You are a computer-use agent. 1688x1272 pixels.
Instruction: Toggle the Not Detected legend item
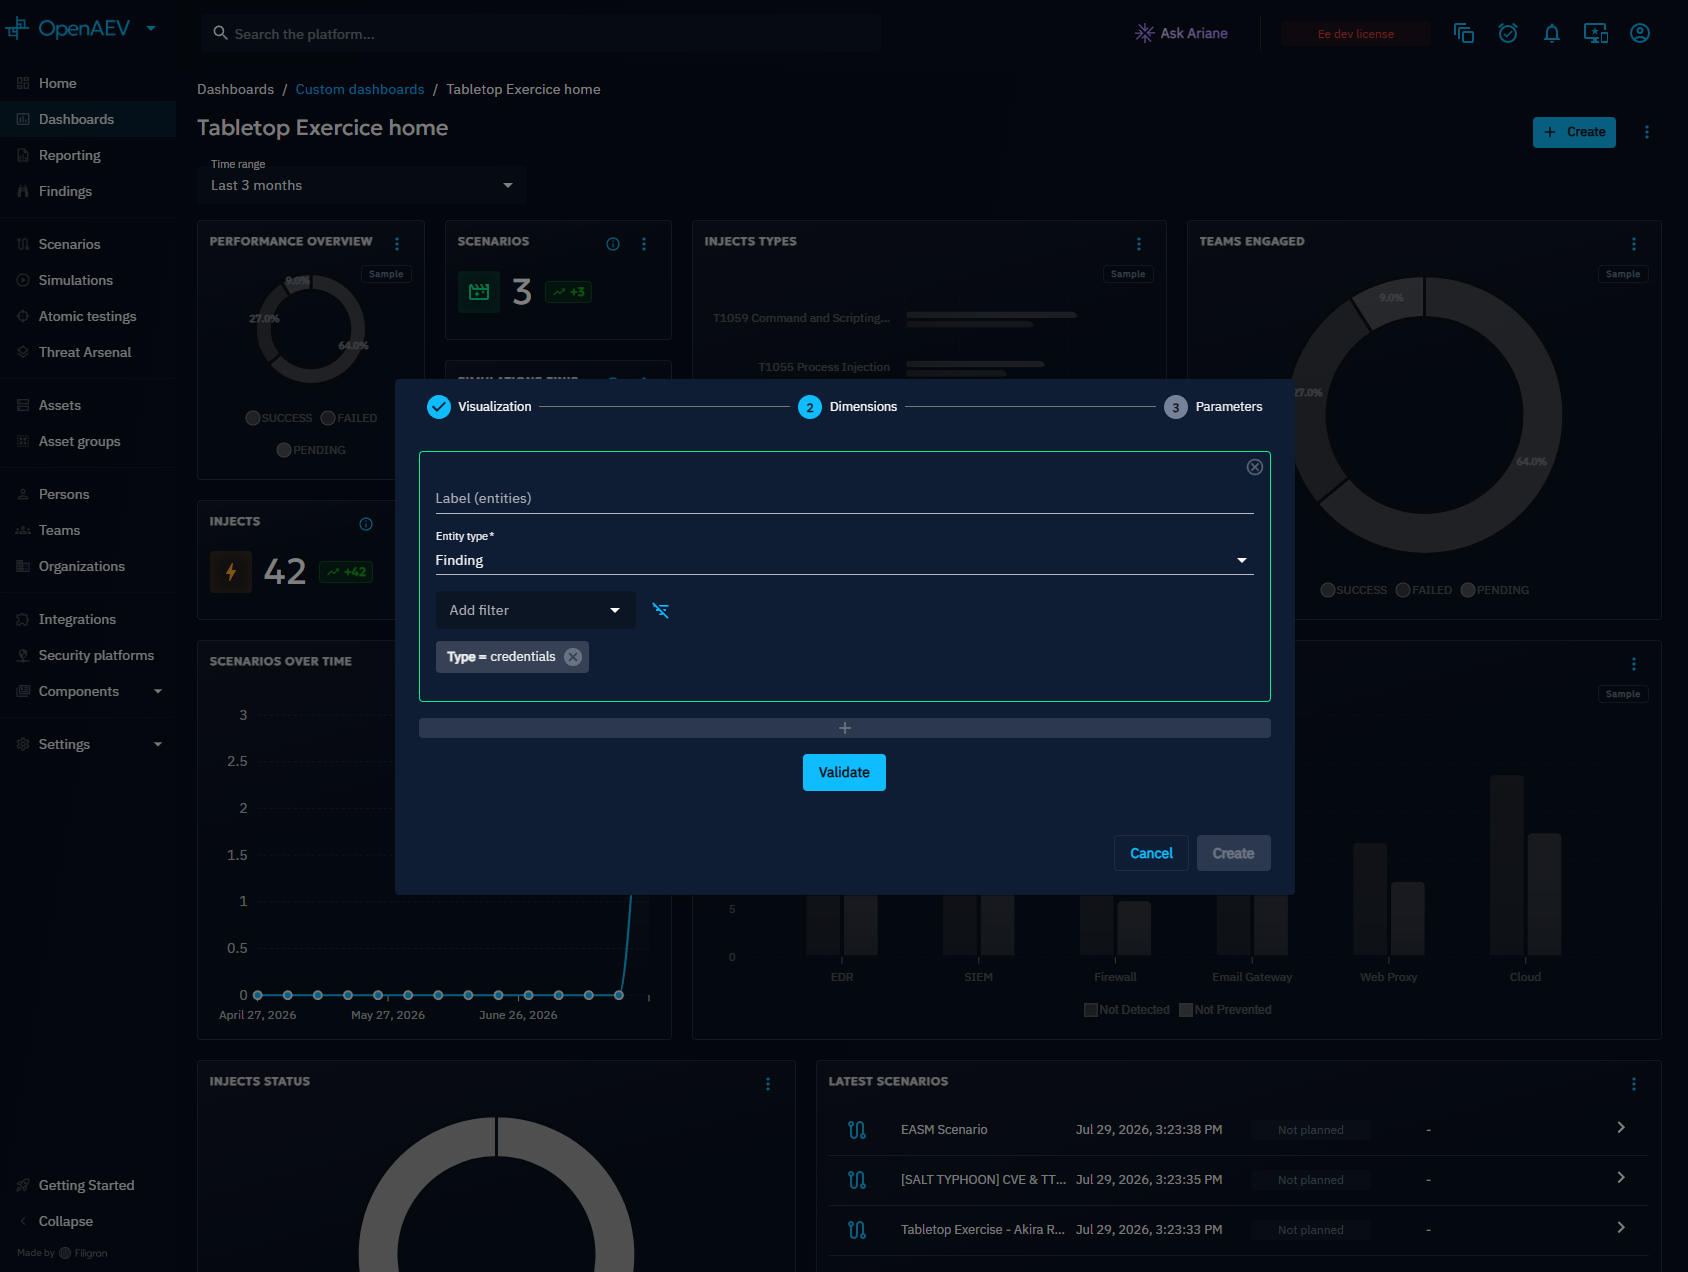pos(1127,1010)
